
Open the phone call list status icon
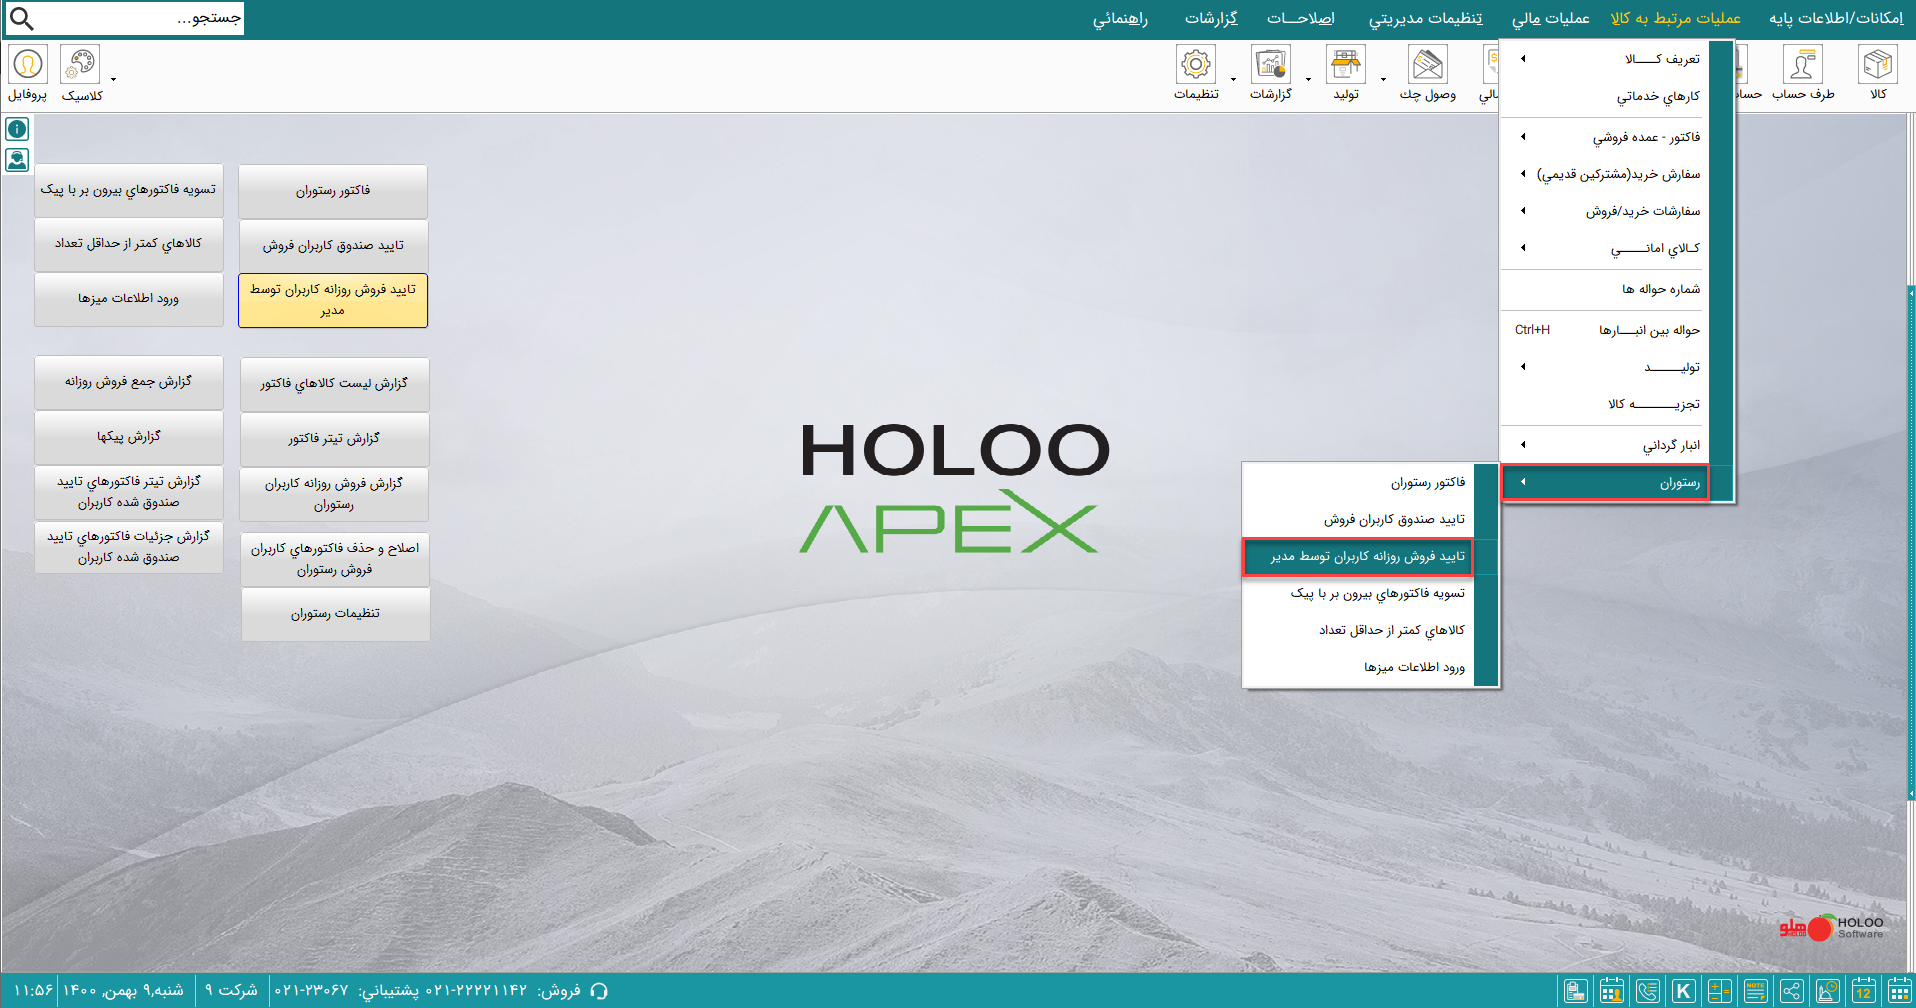(1648, 991)
